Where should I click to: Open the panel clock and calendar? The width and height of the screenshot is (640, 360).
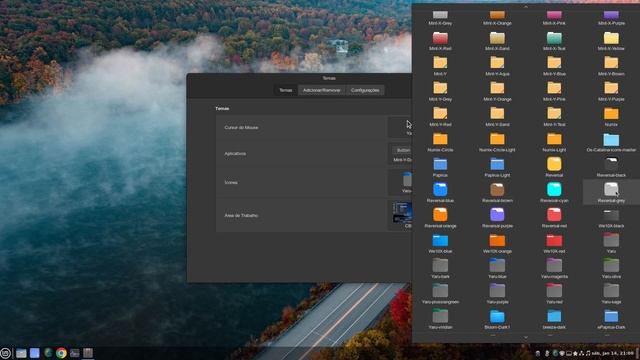click(613, 353)
